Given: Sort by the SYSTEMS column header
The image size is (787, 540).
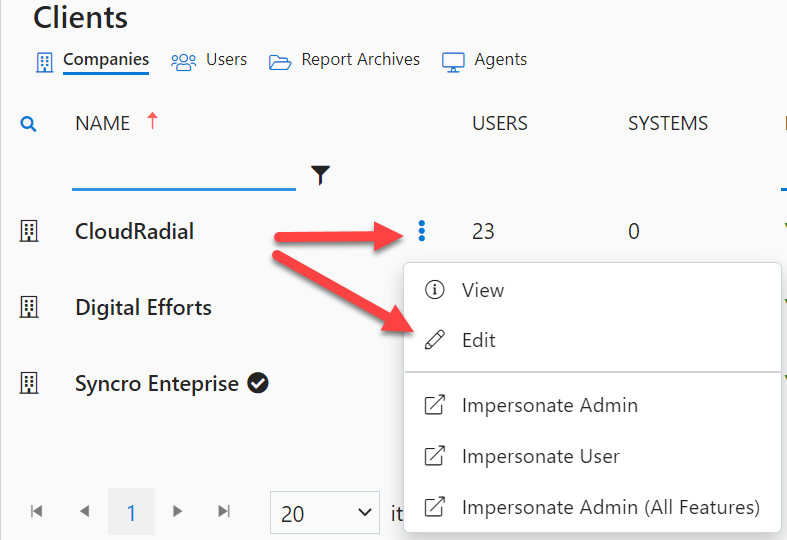Looking at the screenshot, I should click(668, 123).
